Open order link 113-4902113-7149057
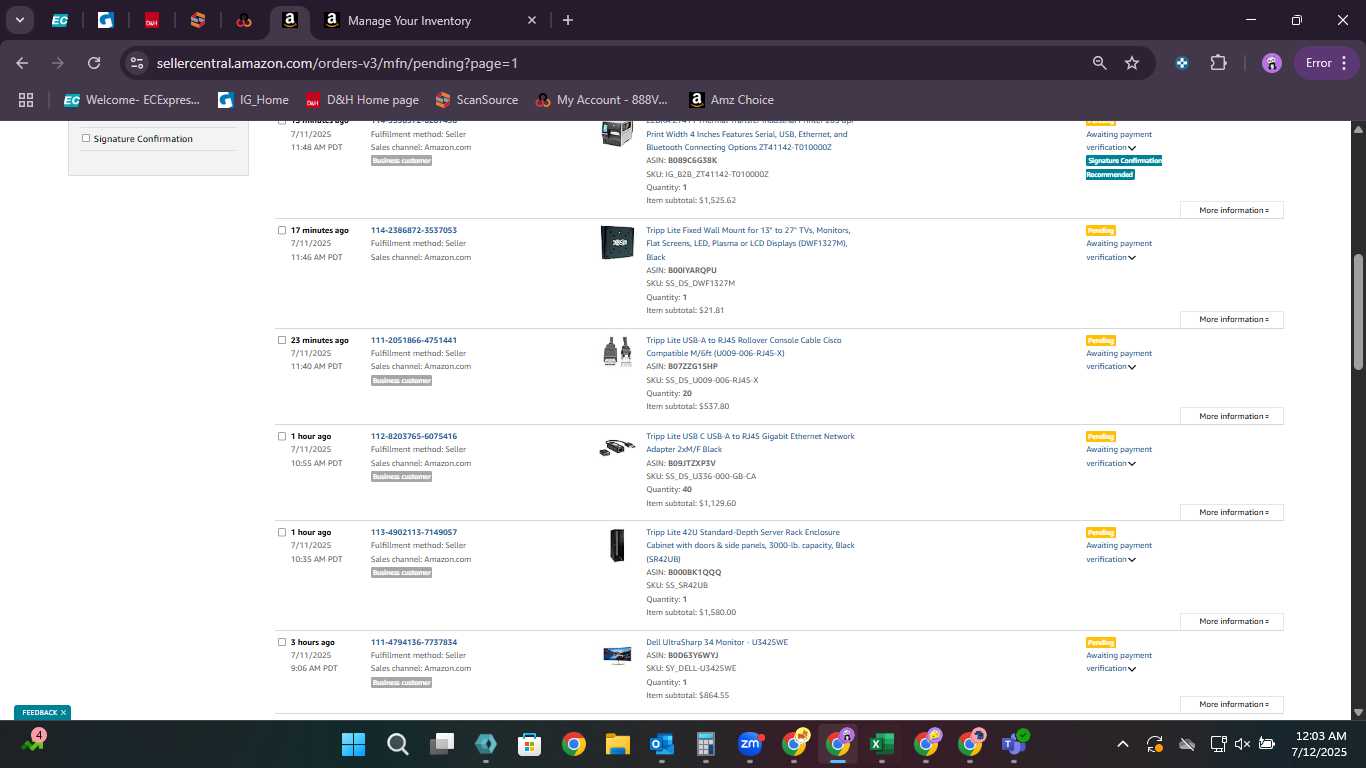1366x768 pixels. coord(414,533)
